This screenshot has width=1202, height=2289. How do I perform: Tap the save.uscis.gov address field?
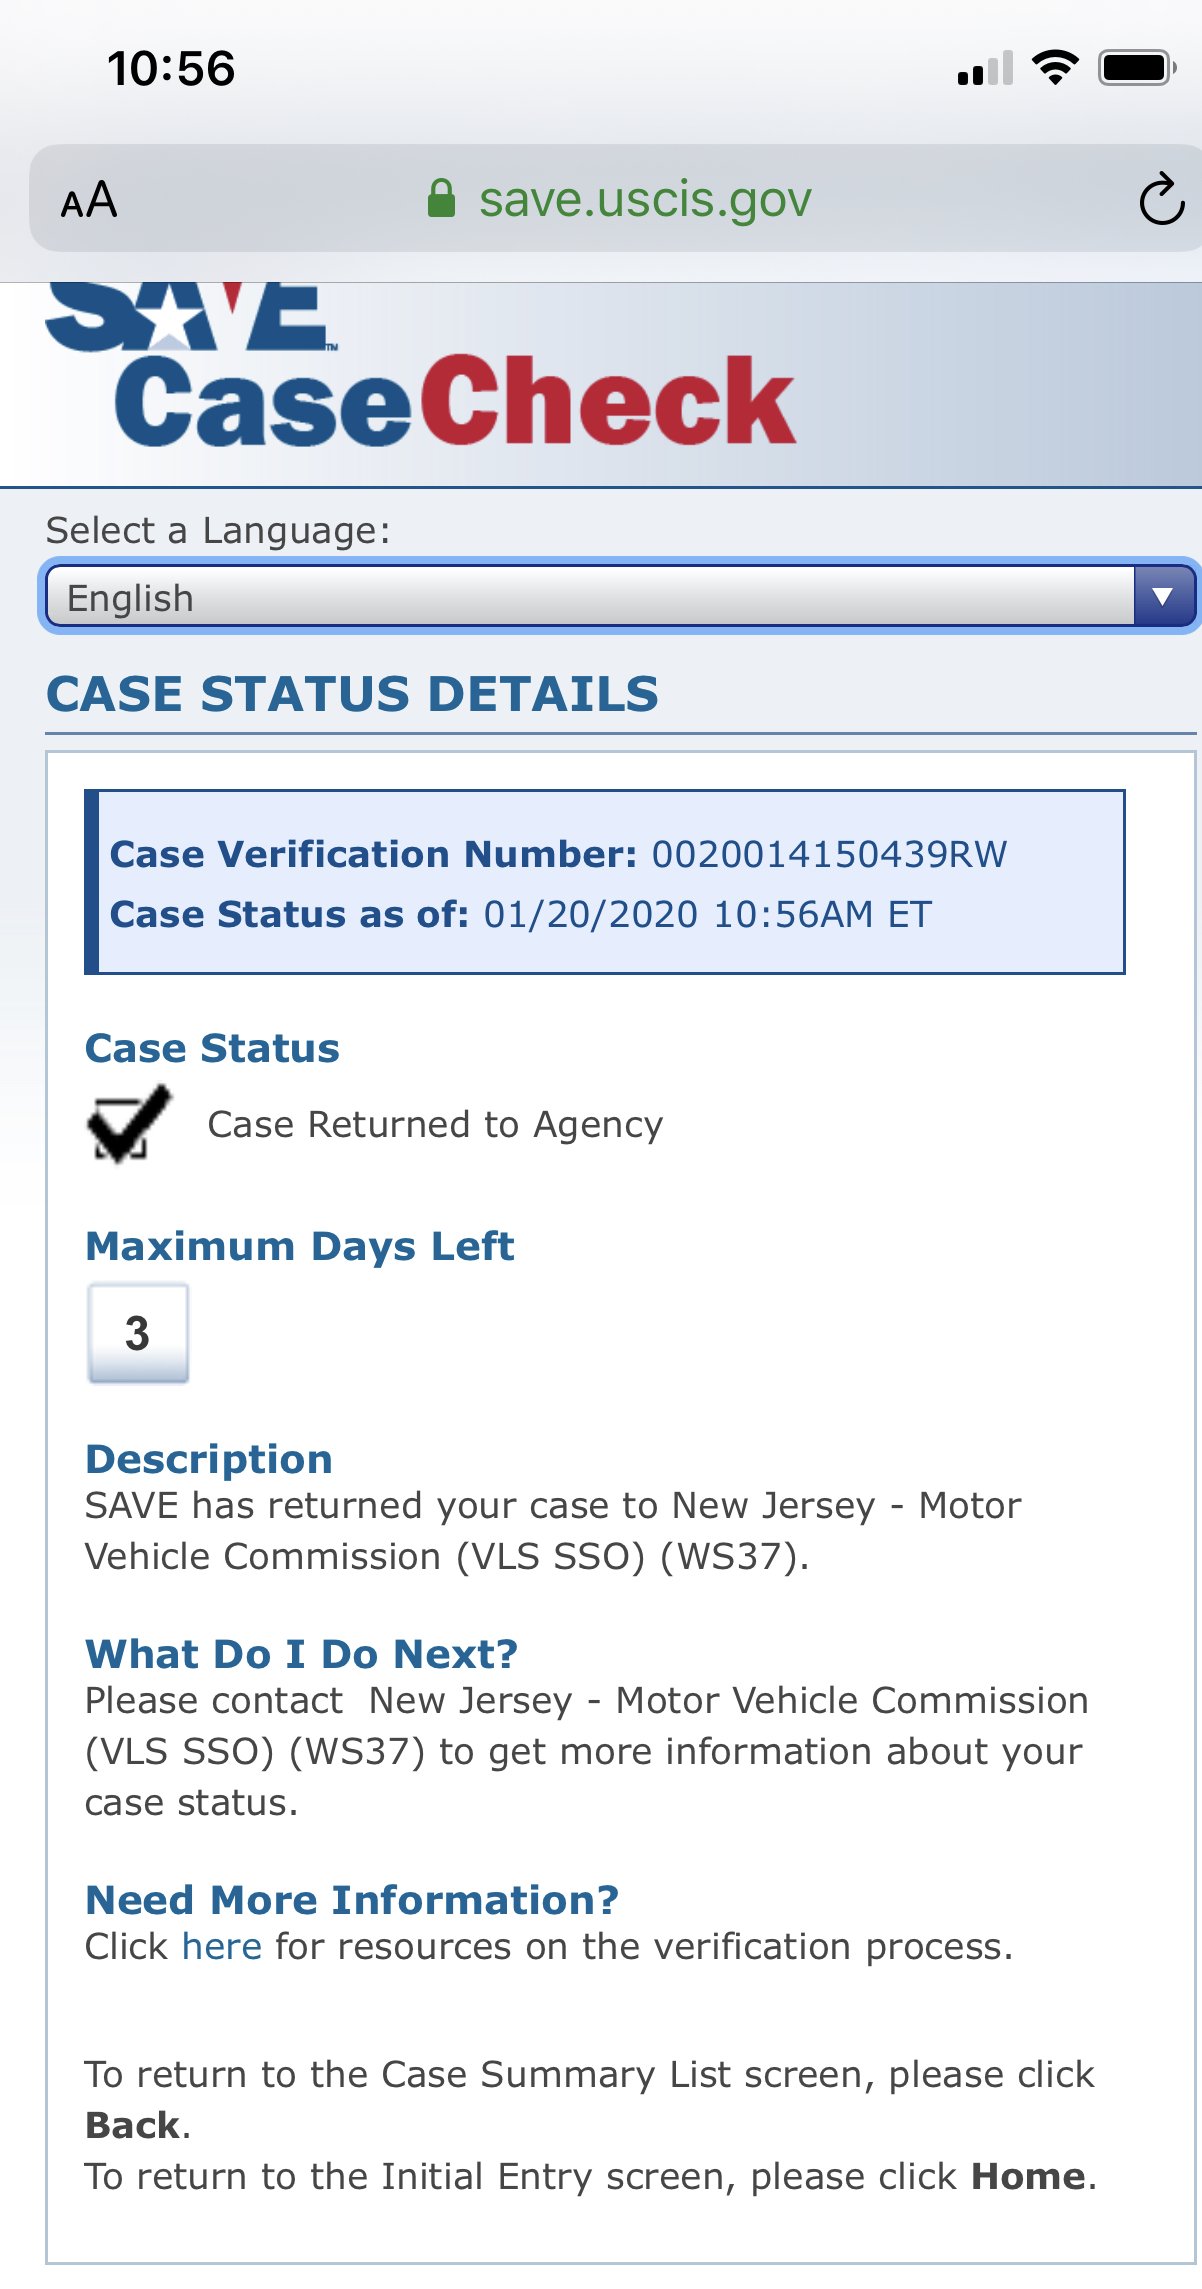(645, 199)
